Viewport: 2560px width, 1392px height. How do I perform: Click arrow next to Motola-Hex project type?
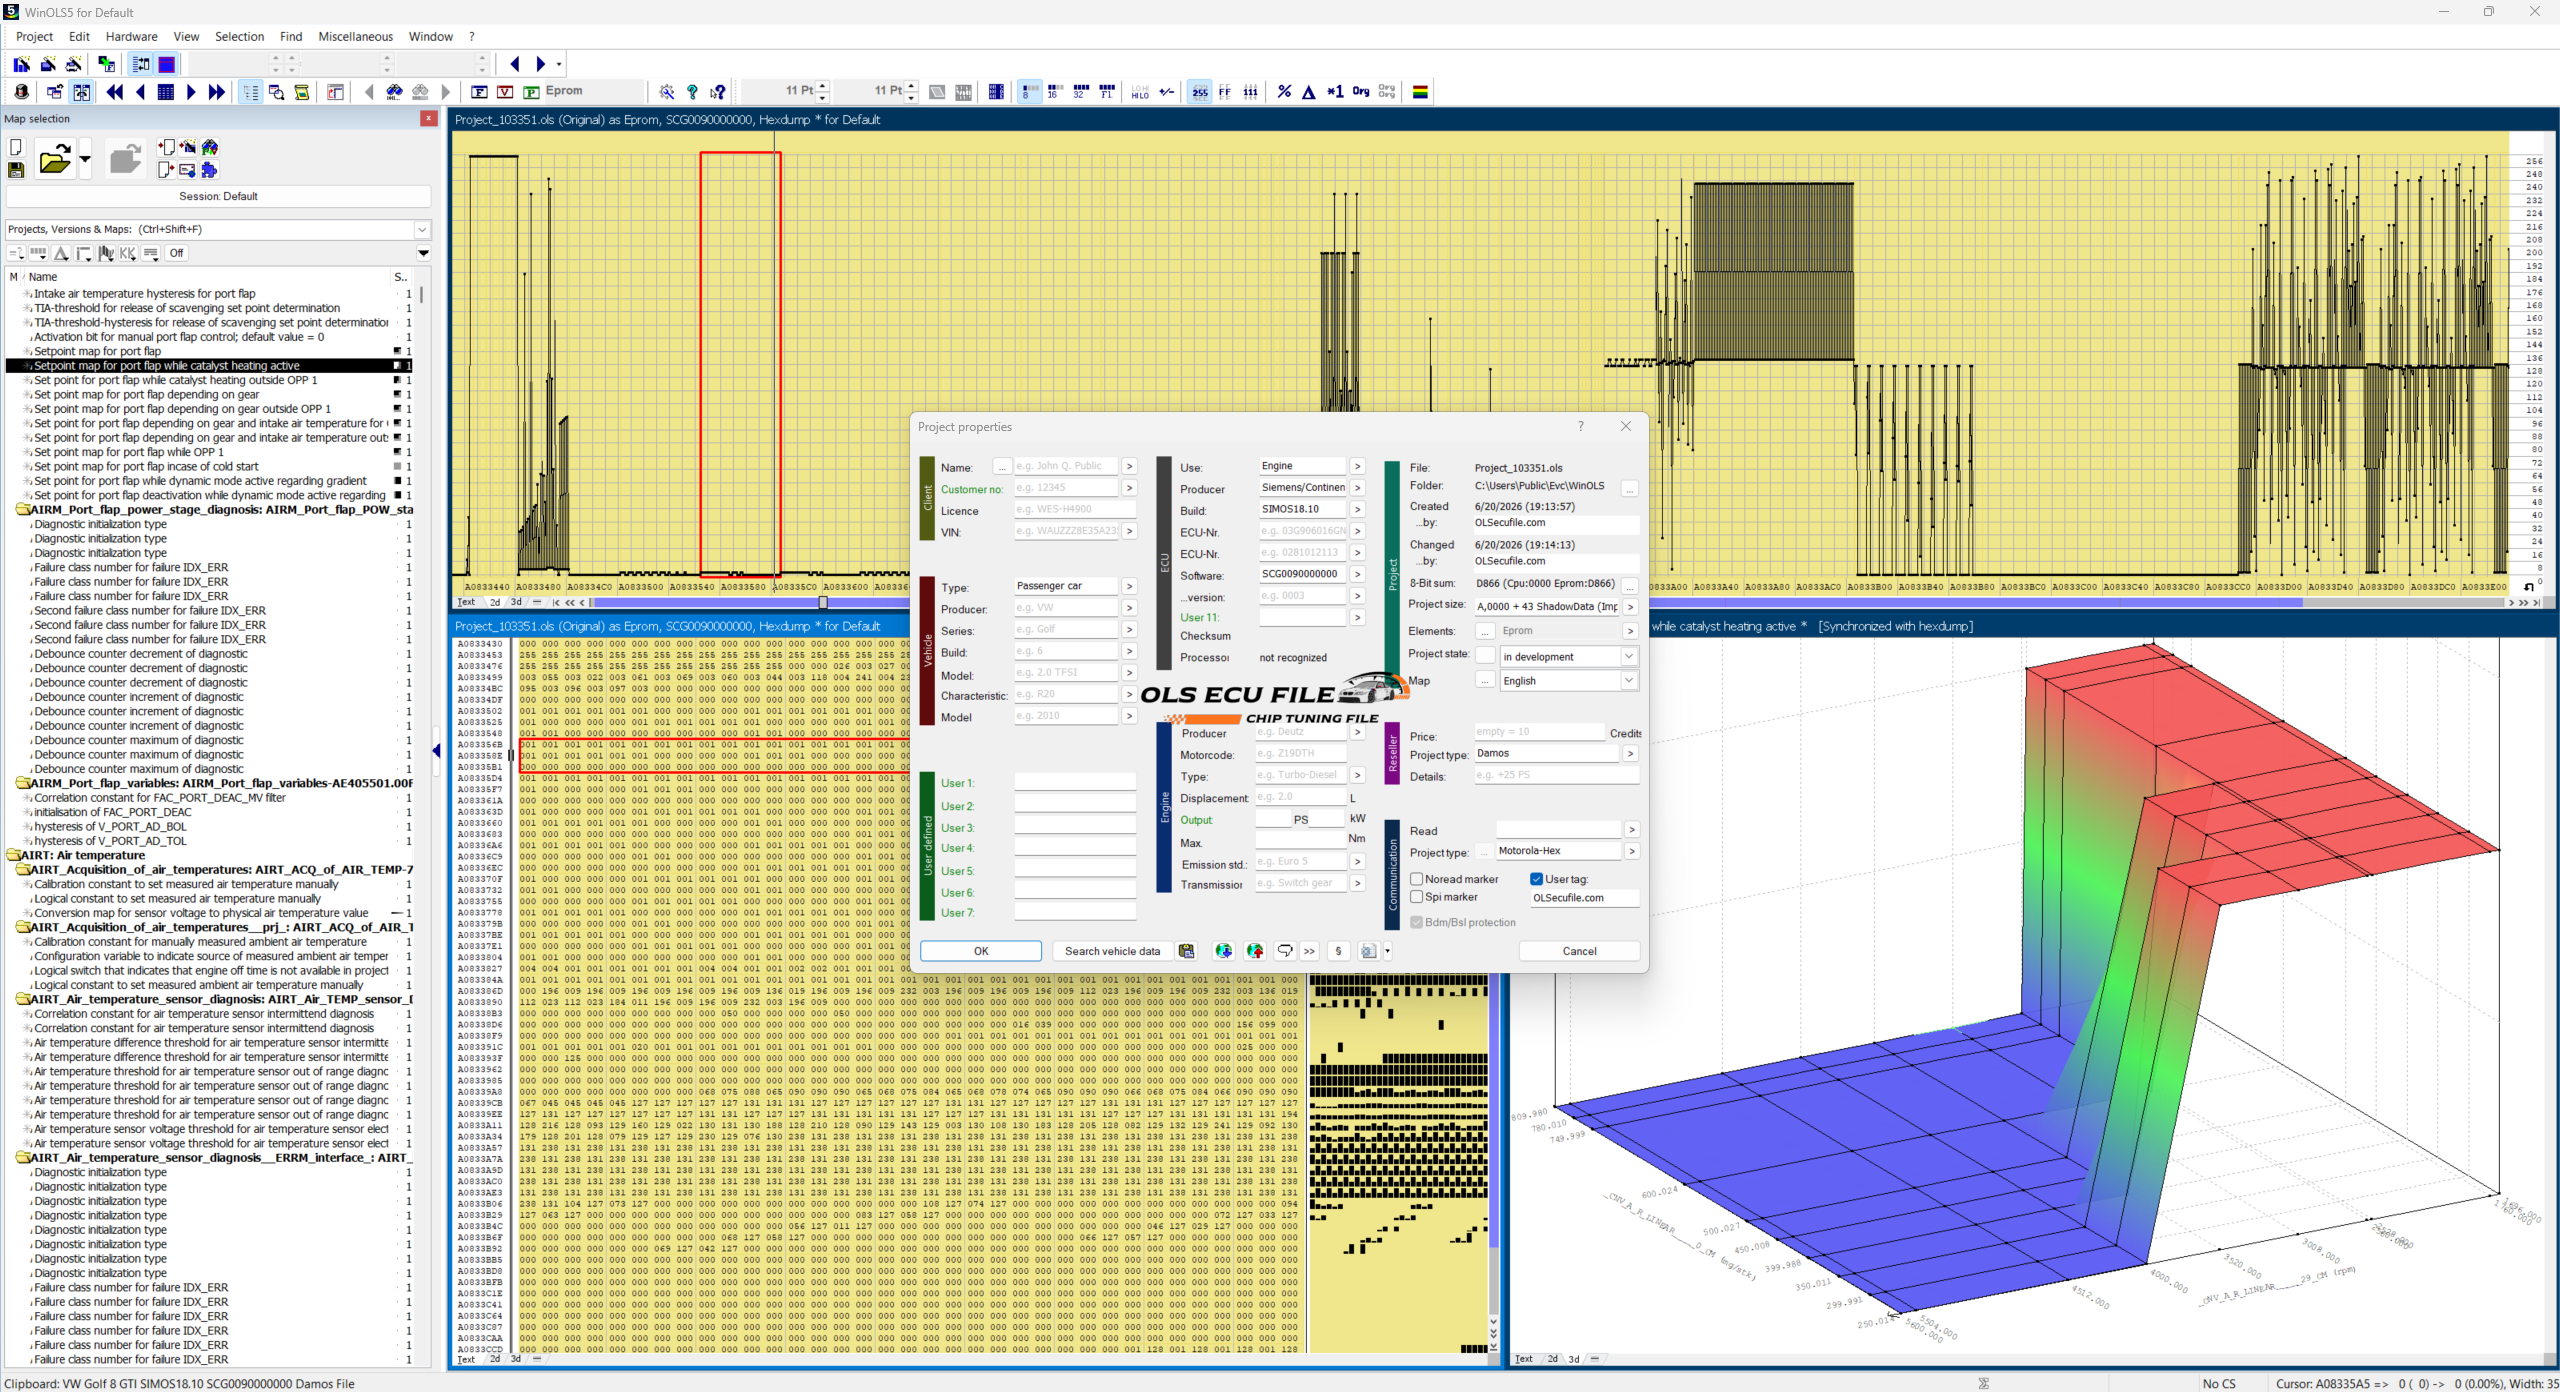1631,851
